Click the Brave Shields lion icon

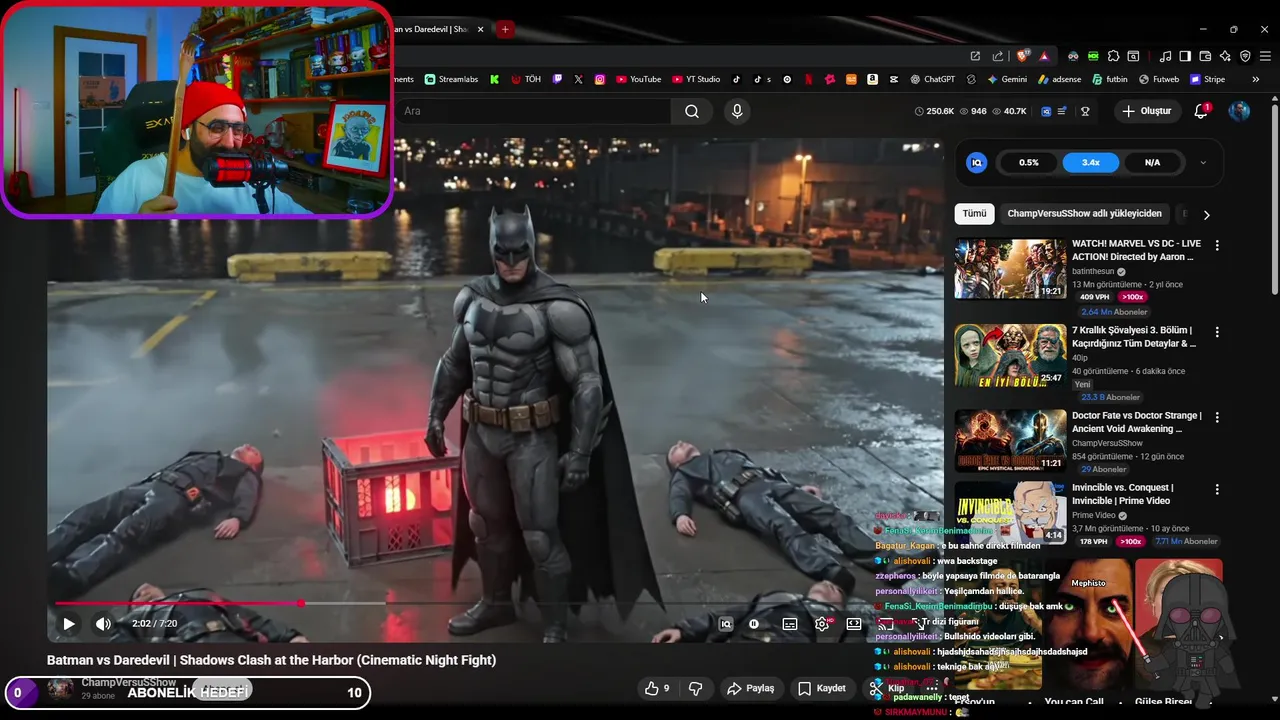tap(1023, 56)
